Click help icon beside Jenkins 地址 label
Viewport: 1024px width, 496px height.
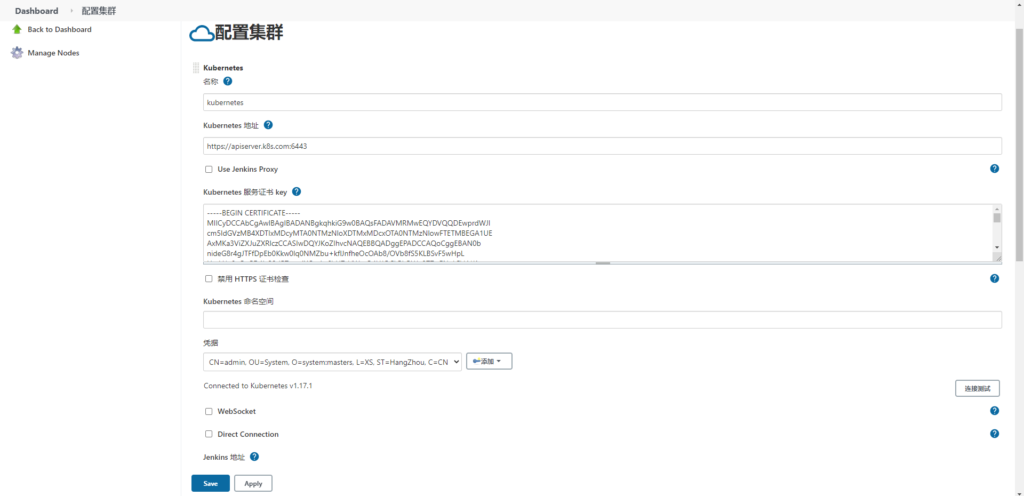point(254,457)
